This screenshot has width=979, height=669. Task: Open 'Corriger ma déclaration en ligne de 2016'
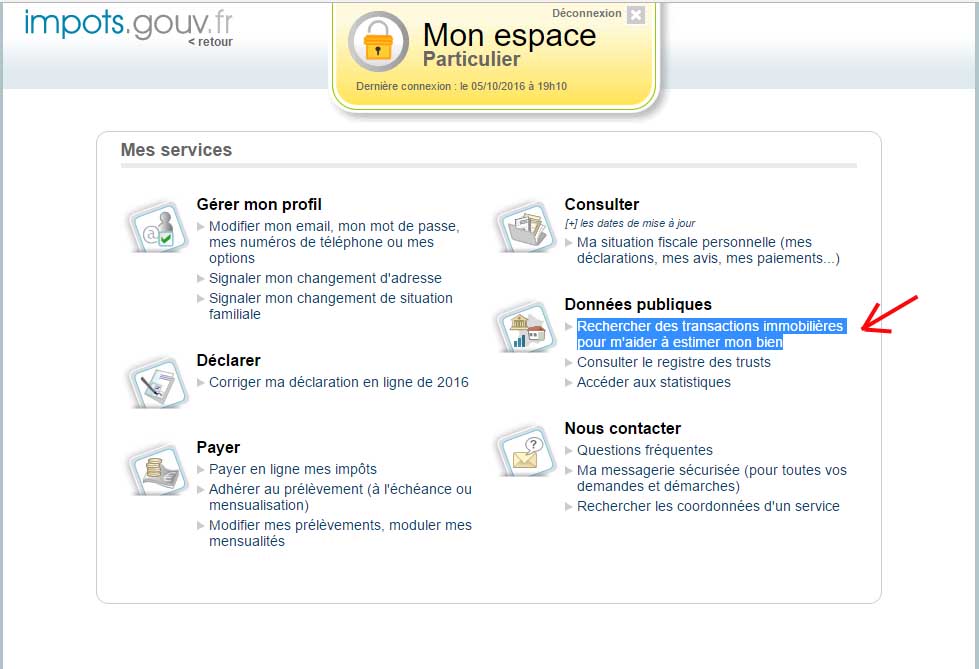pyautogui.click(x=338, y=382)
